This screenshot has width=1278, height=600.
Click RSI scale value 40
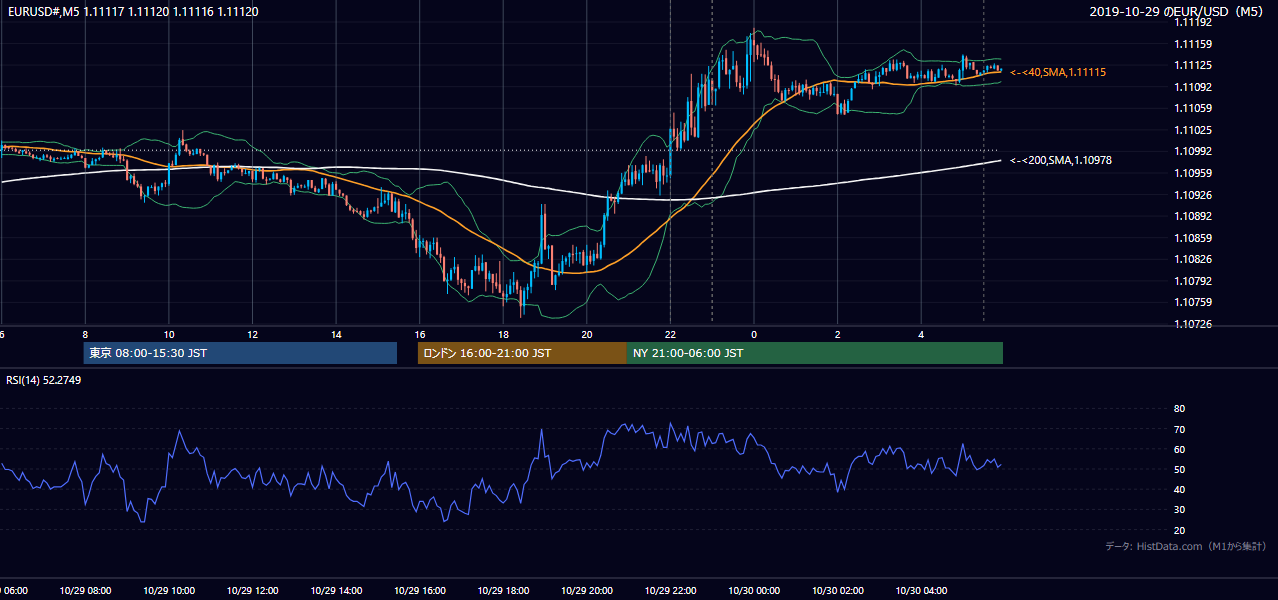tap(1179, 490)
